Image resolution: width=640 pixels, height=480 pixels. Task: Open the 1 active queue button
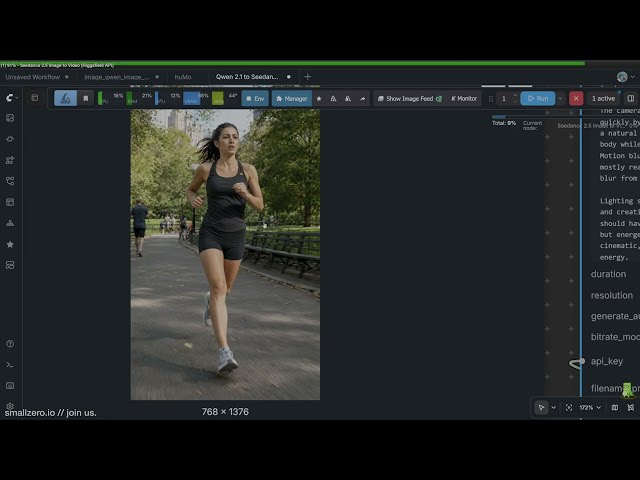click(x=603, y=98)
